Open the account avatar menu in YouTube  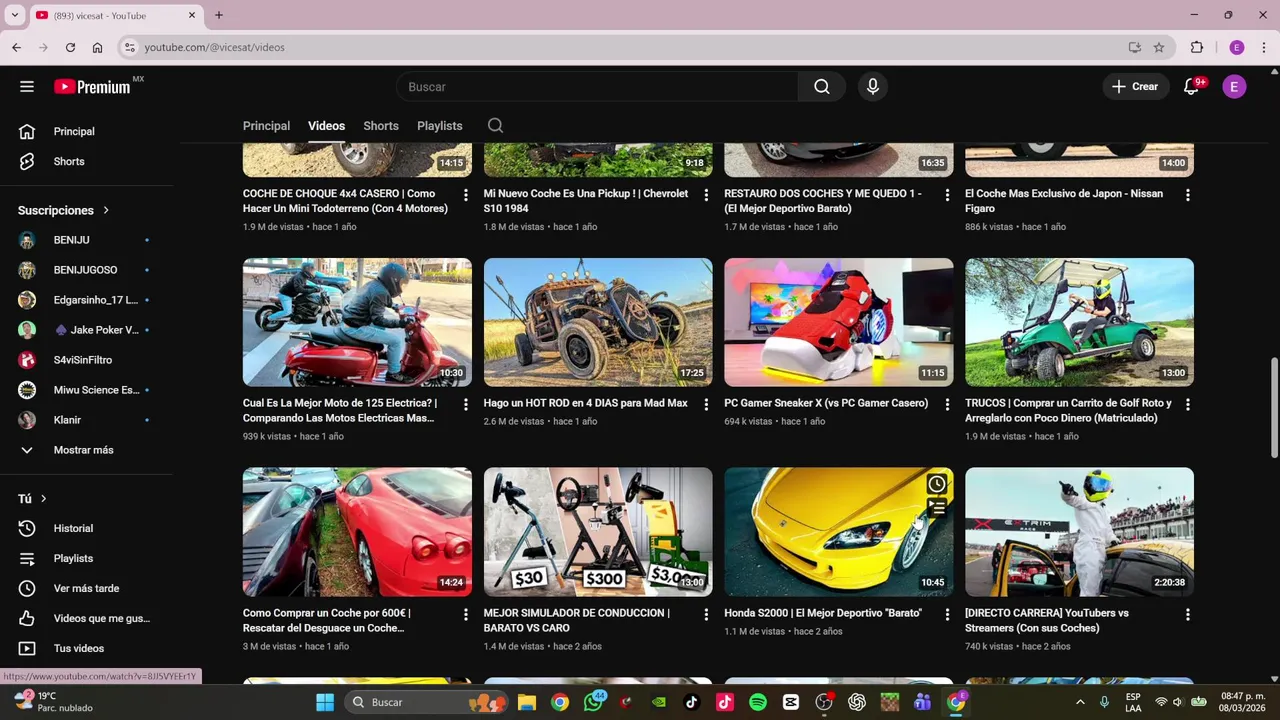click(1234, 87)
